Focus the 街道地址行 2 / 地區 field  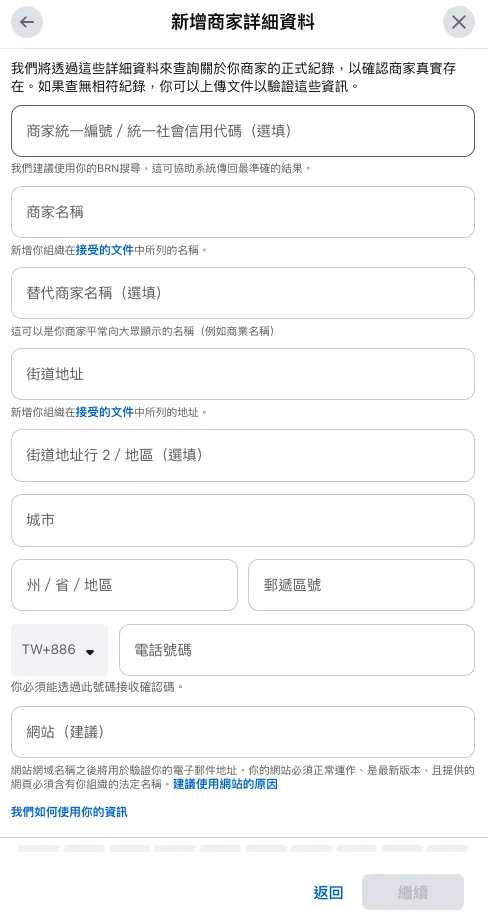(243, 455)
